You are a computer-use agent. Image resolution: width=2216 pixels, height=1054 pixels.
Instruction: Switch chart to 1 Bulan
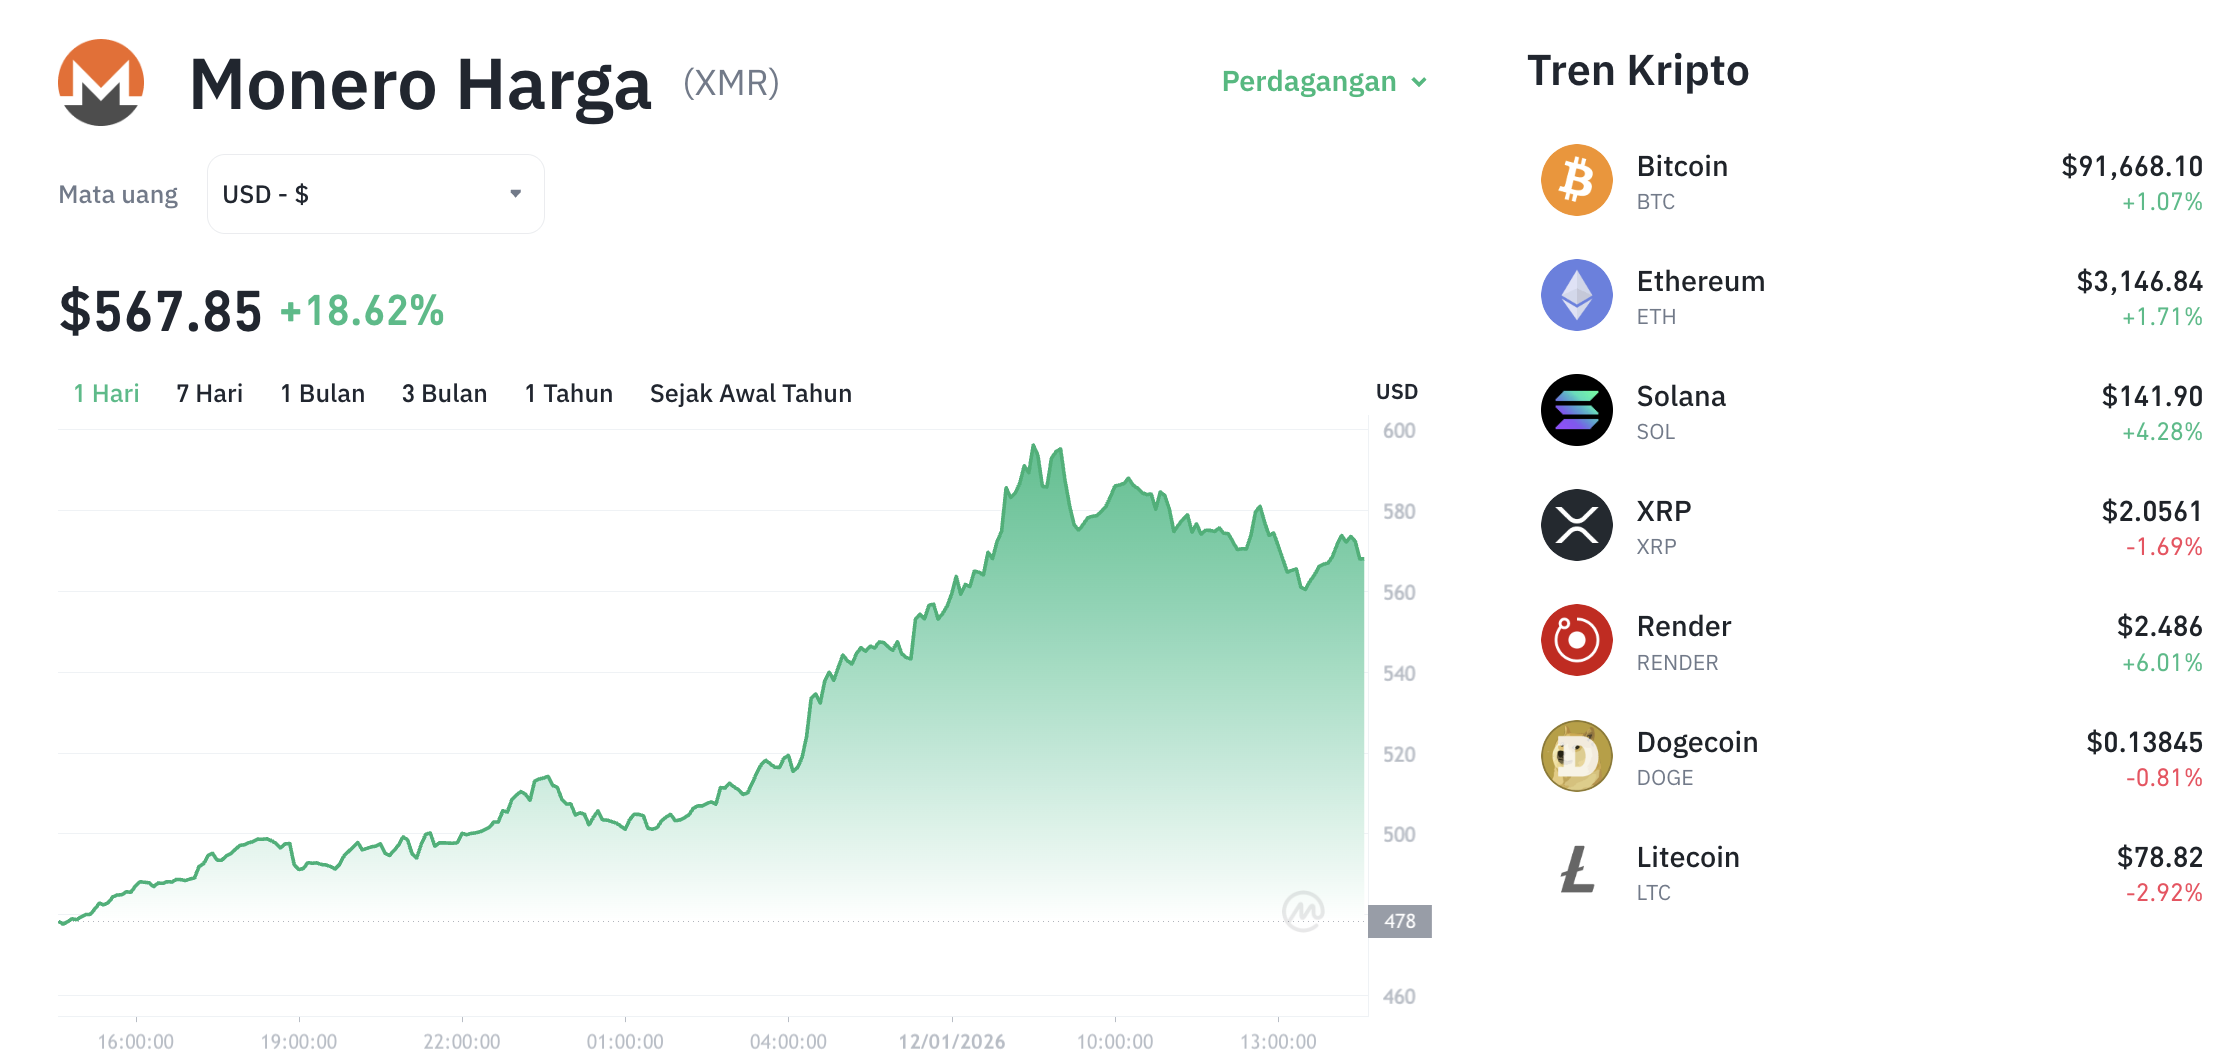322,394
